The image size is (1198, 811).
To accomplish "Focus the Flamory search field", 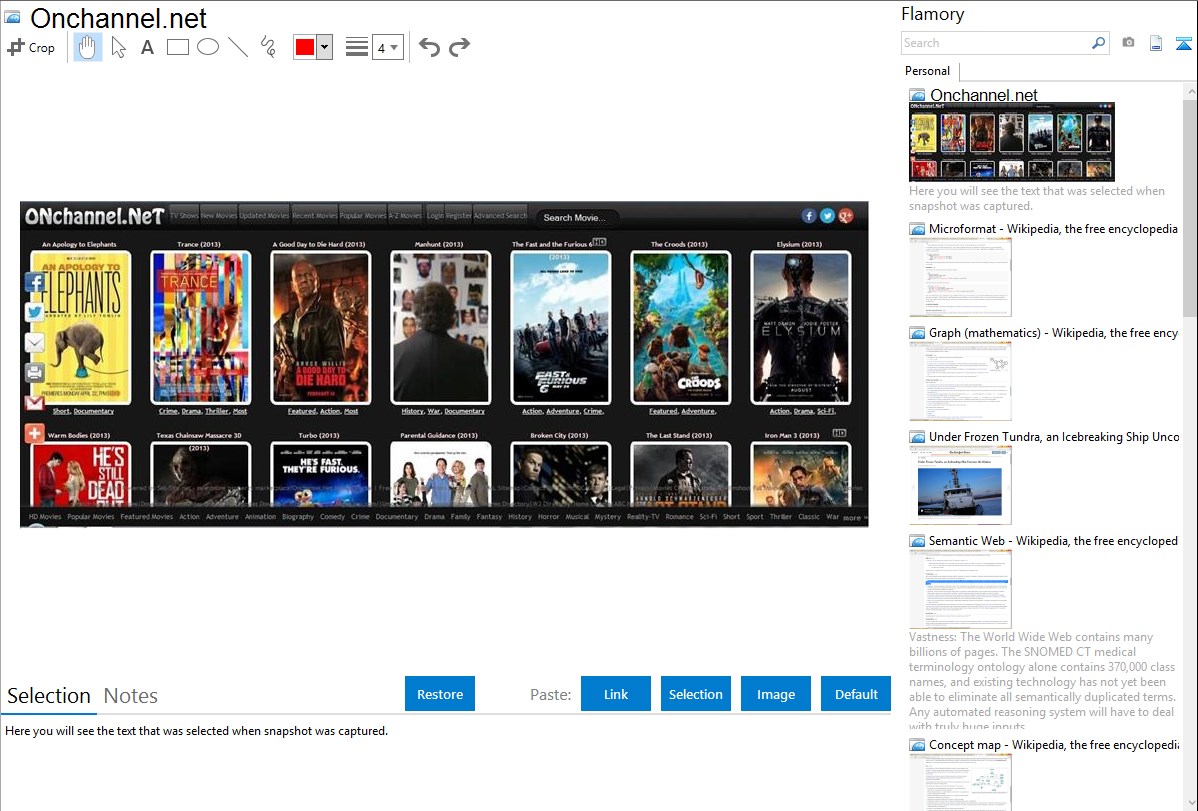I will 995,43.
